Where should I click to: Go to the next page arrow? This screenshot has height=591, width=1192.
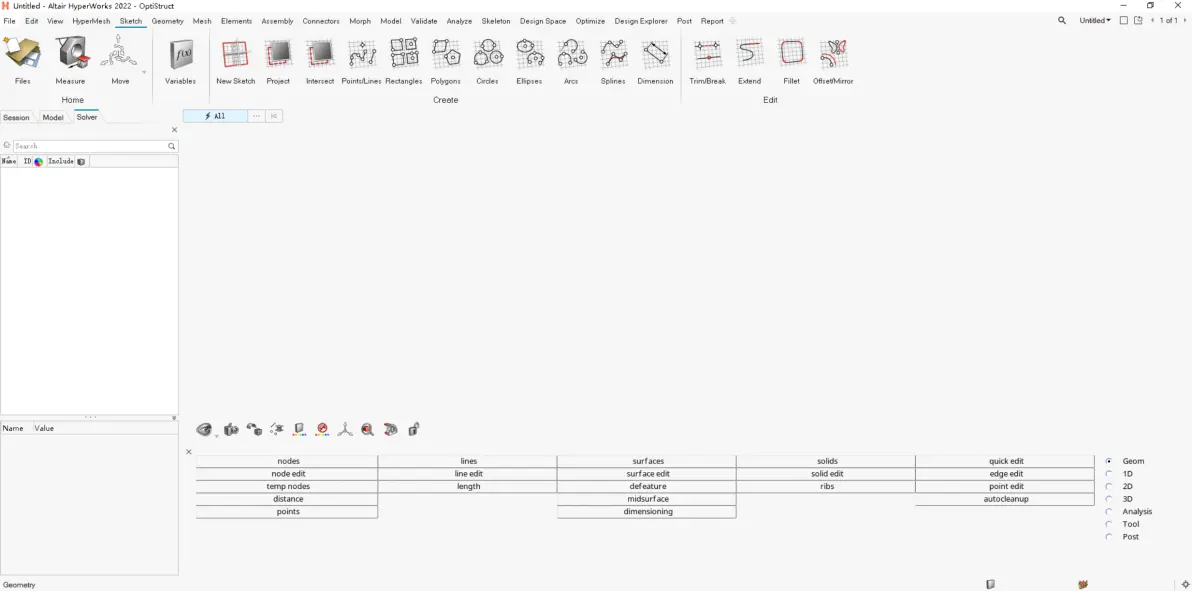coord(1184,21)
